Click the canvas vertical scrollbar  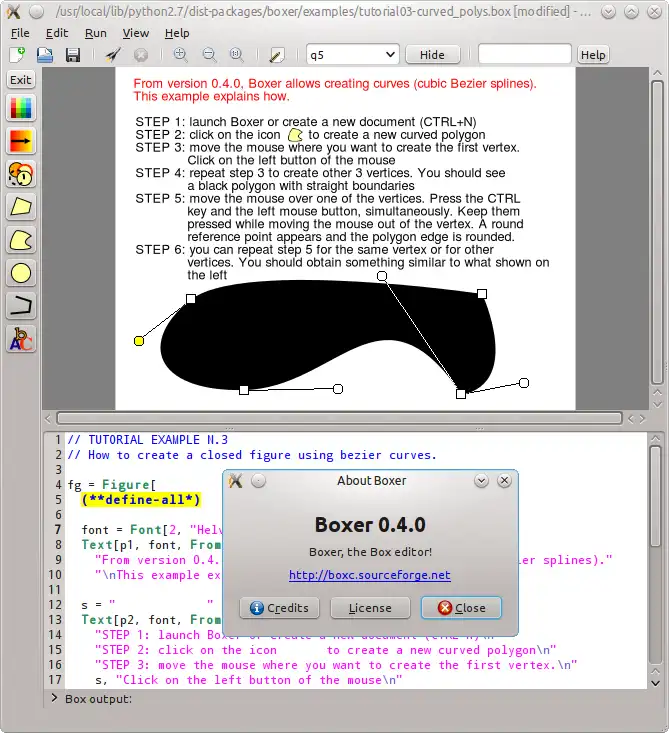[657, 232]
